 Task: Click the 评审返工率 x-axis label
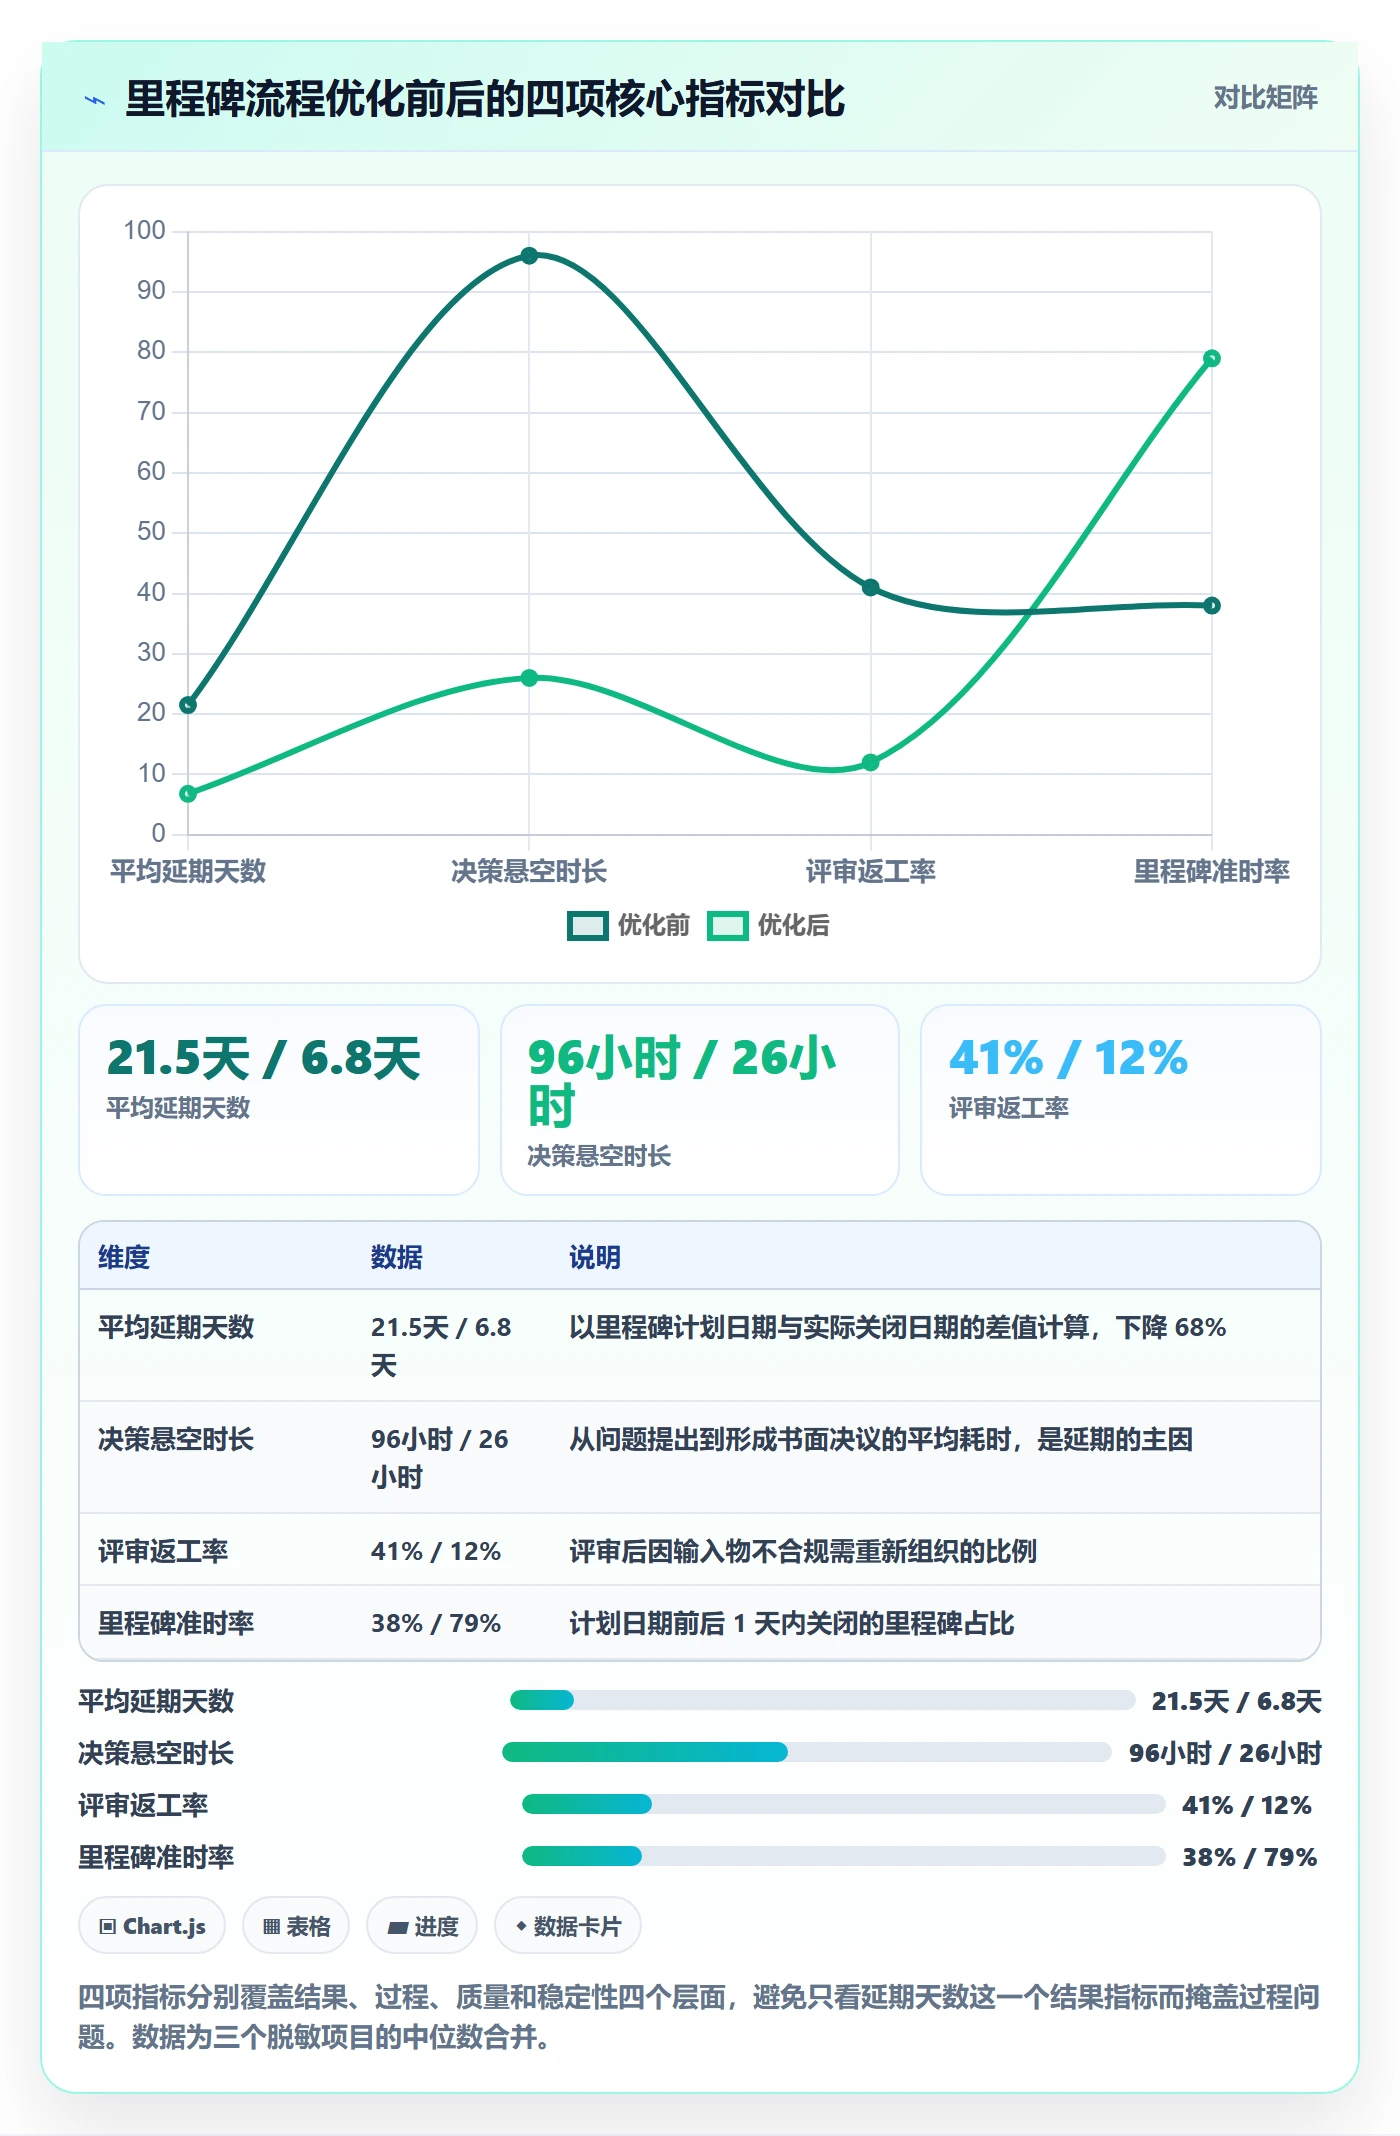point(871,872)
